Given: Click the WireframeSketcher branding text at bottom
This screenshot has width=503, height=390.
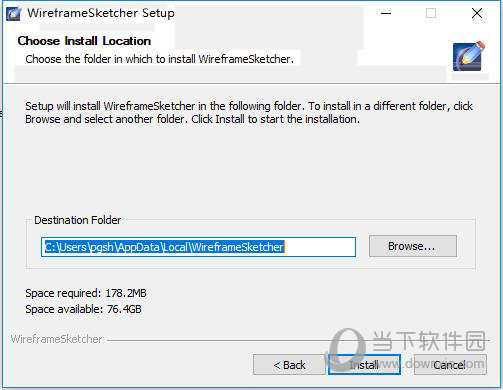Looking at the screenshot, I should pyautogui.click(x=56, y=339).
